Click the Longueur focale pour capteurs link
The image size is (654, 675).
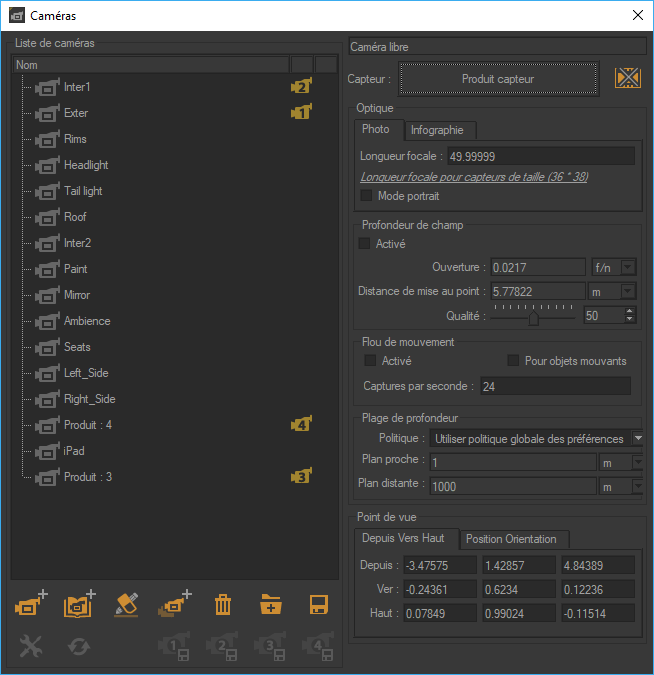(x=474, y=176)
